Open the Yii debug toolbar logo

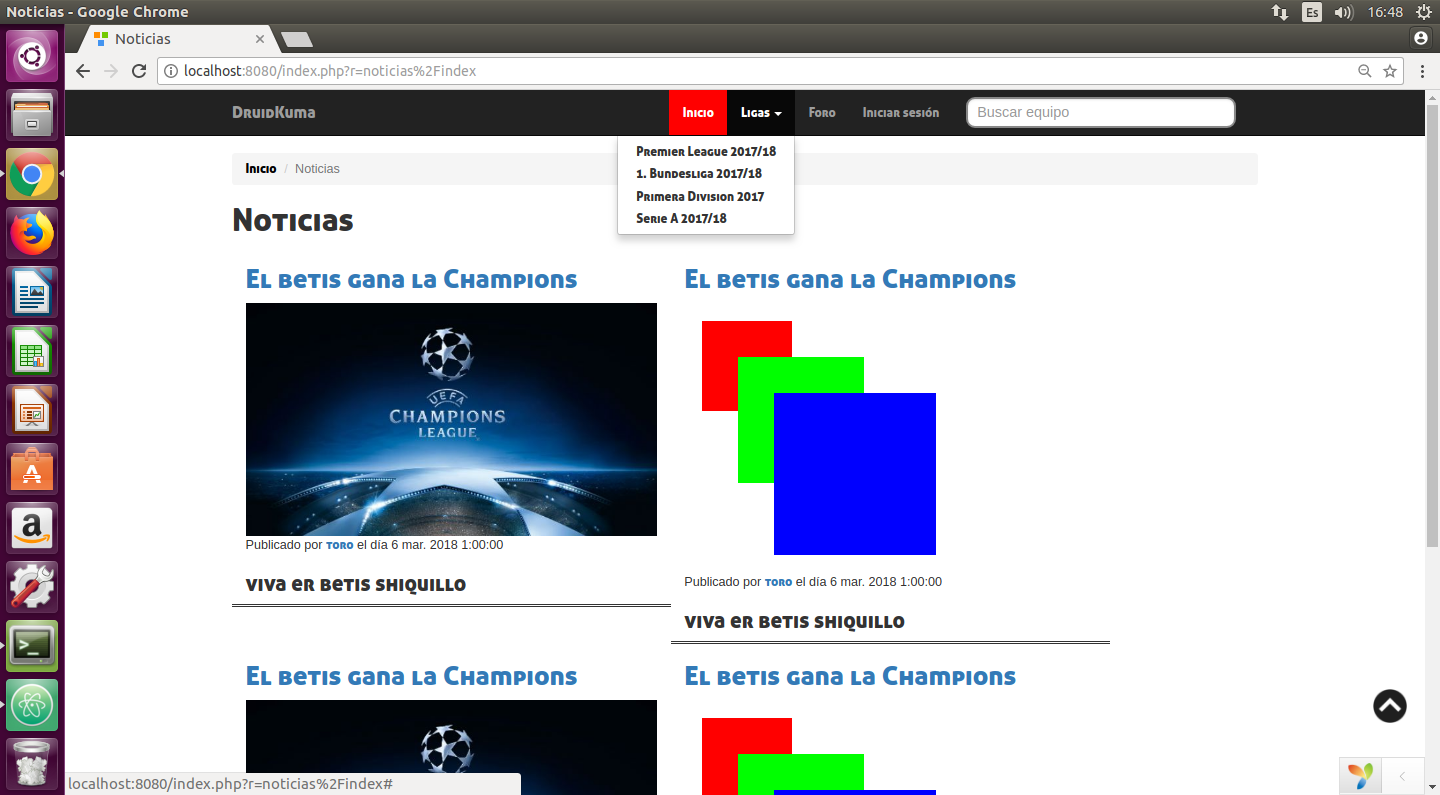1360,775
